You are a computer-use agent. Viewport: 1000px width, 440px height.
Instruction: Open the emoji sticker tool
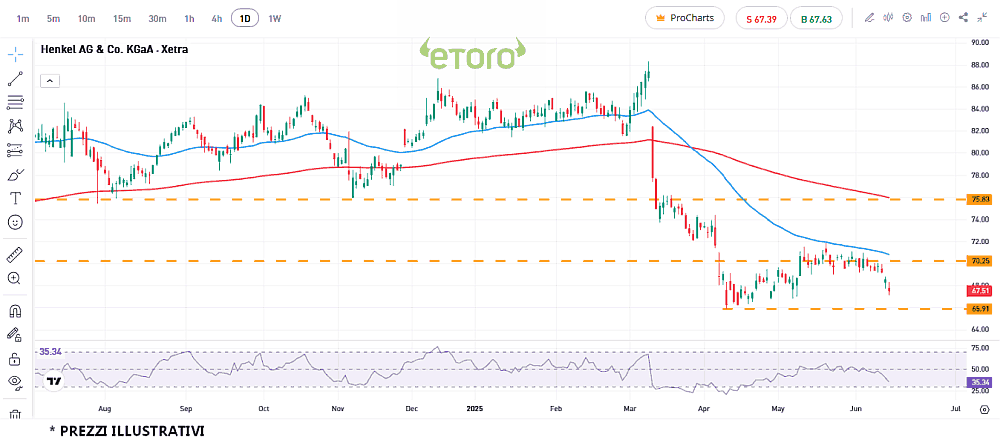click(15, 222)
